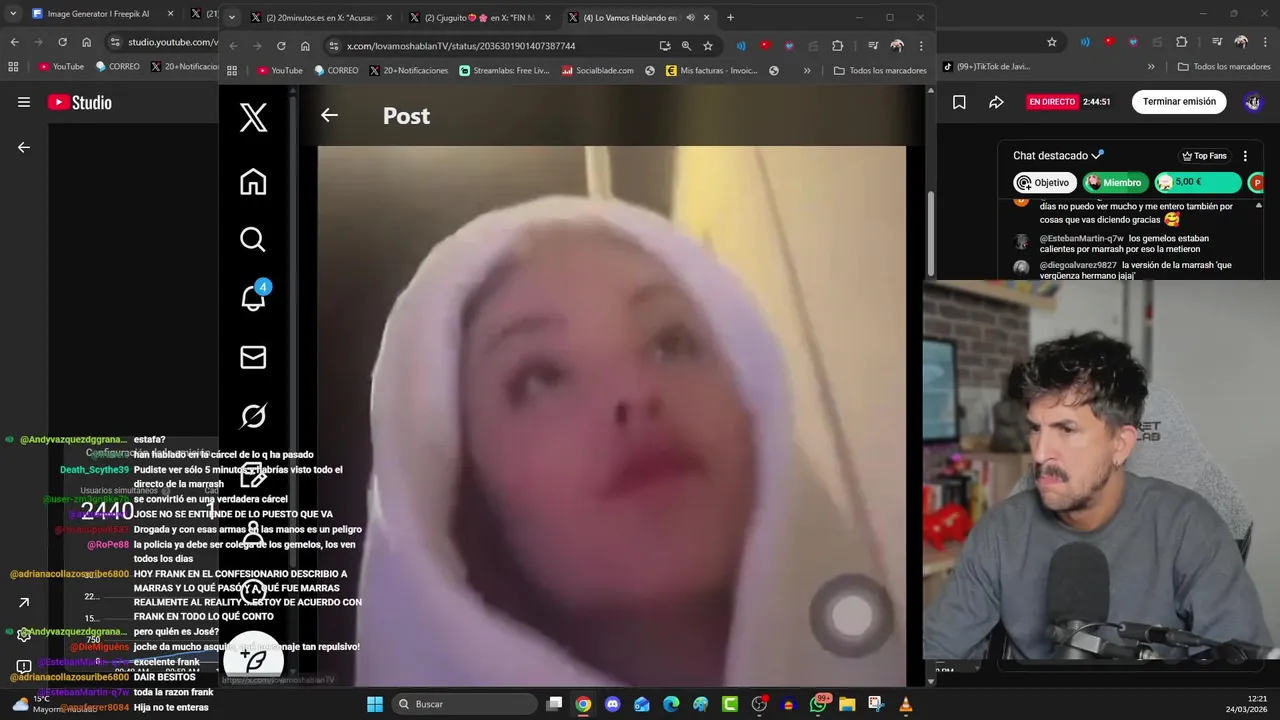1280x720 pixels.
Task: Open tab search dropdown in back window
Action: 14,15
